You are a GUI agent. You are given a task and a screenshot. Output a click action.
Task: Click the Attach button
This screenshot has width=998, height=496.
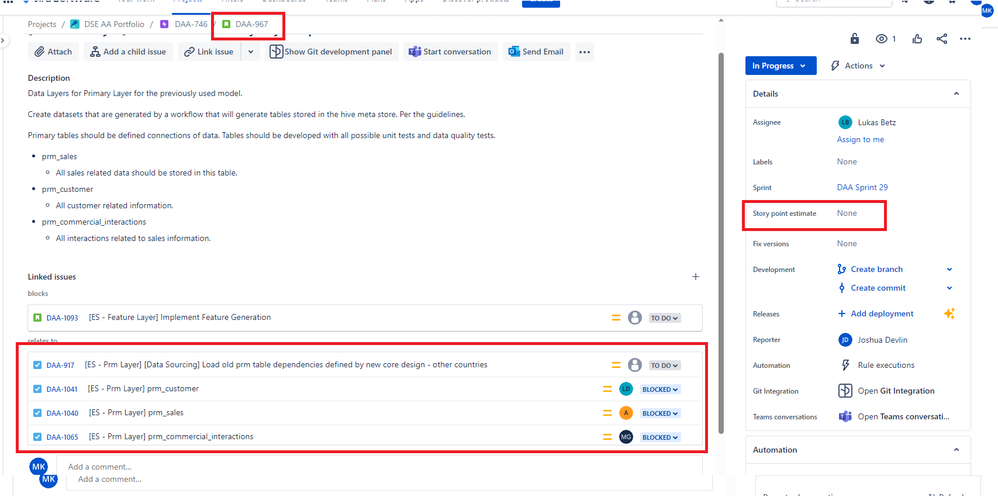(53, 52)
